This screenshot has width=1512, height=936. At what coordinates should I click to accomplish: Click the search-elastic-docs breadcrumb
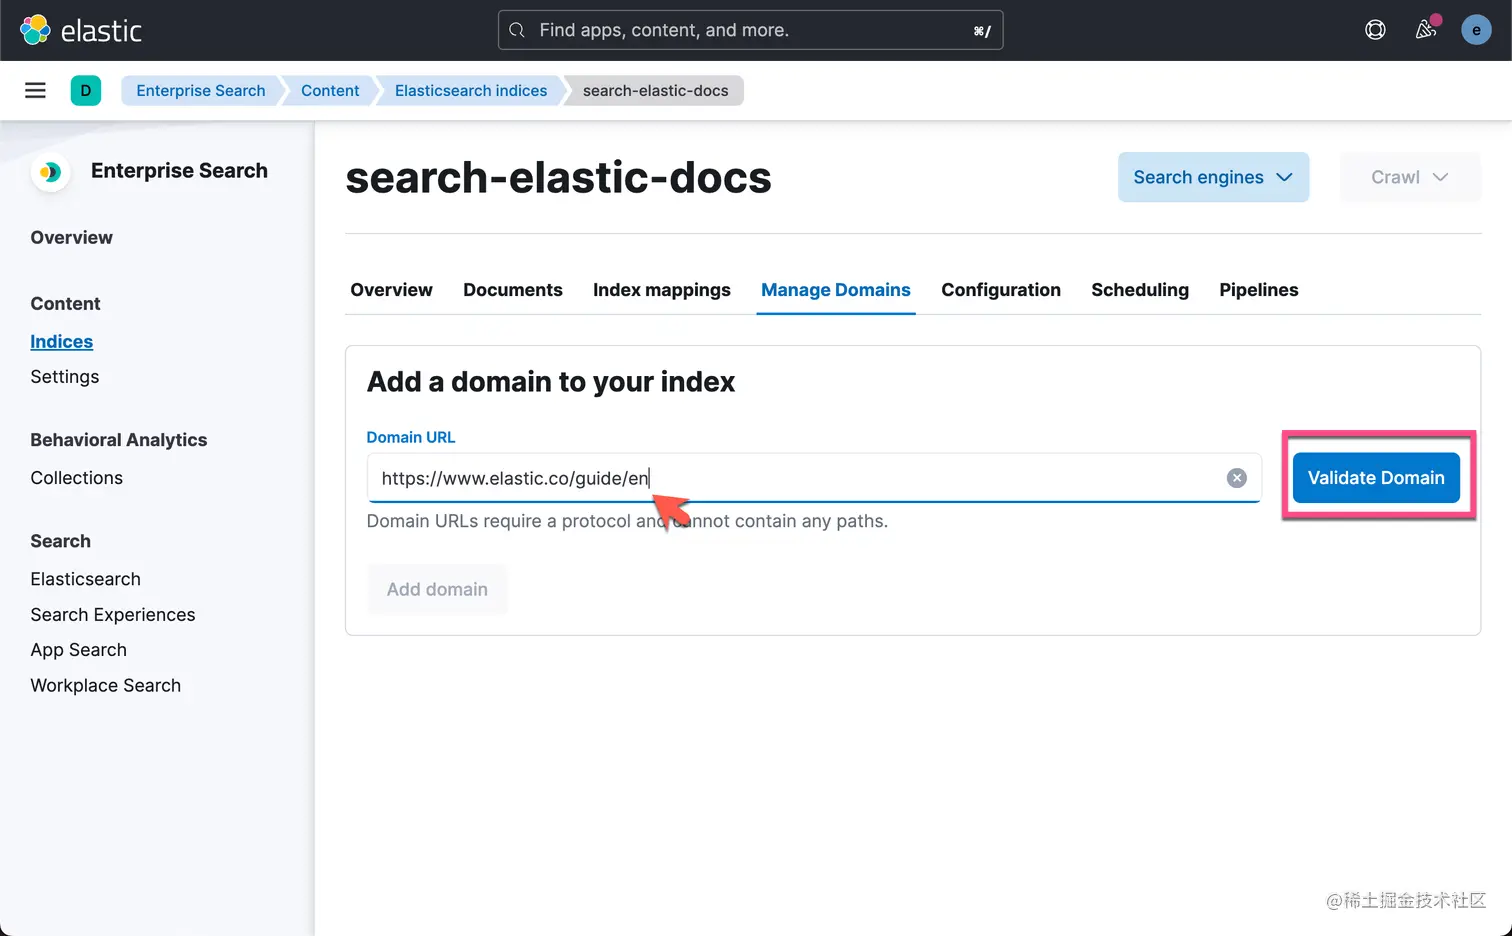click(x=656, y=90)
